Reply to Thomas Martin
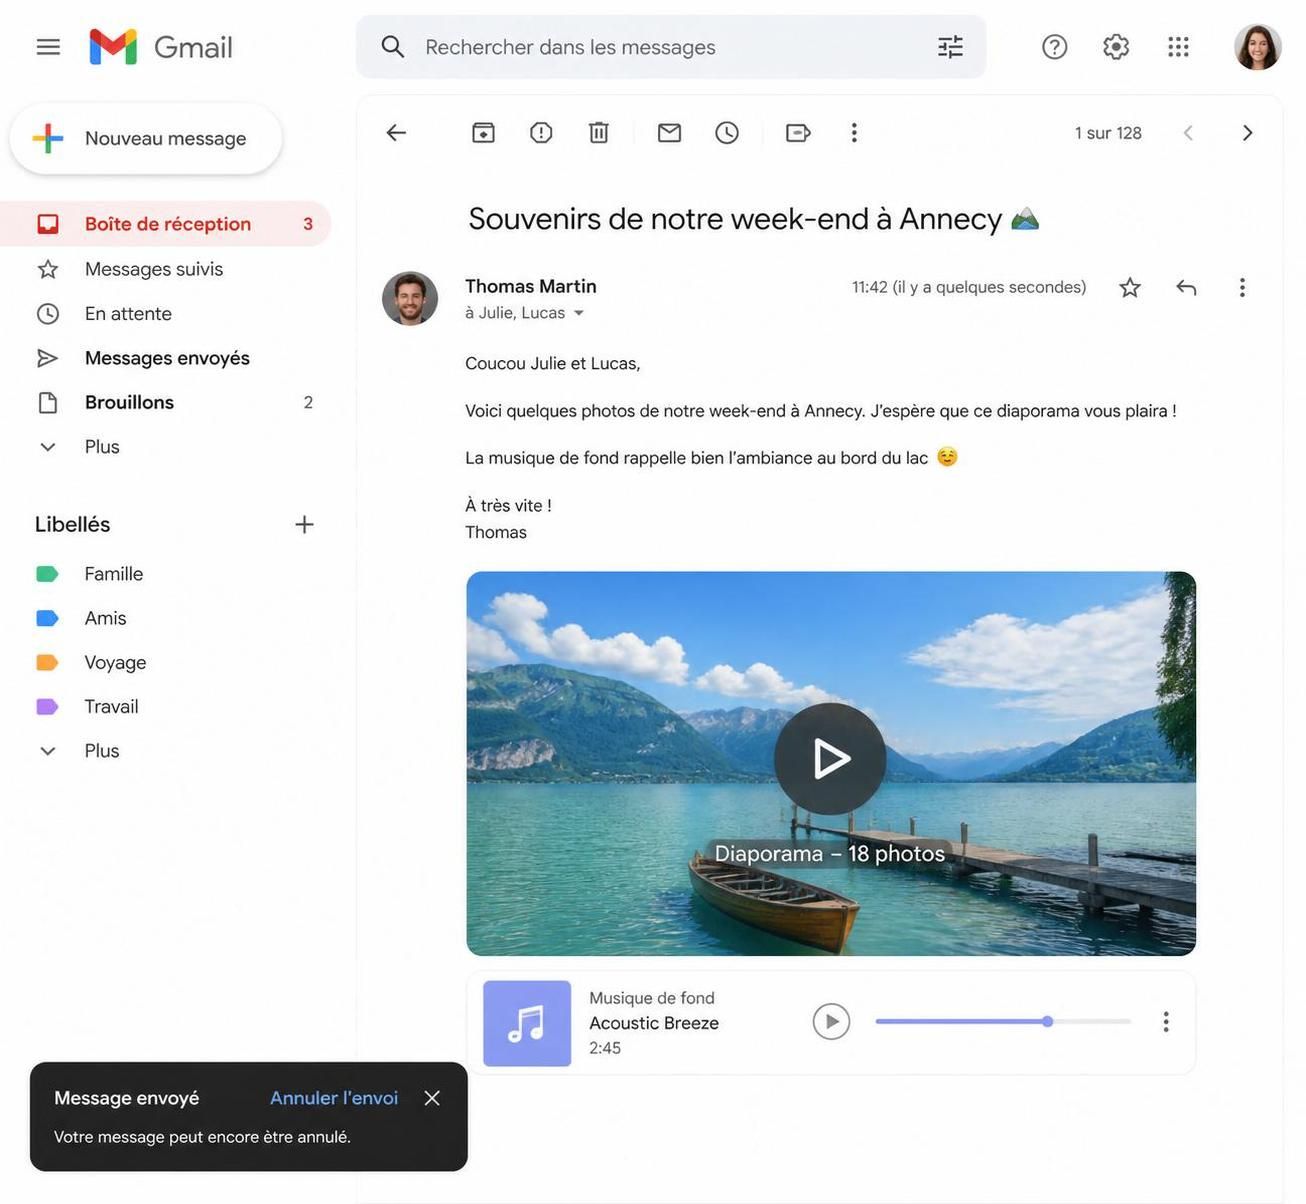The height and width of the screenshot is (1204, 1306). [x=1186, y=288]
